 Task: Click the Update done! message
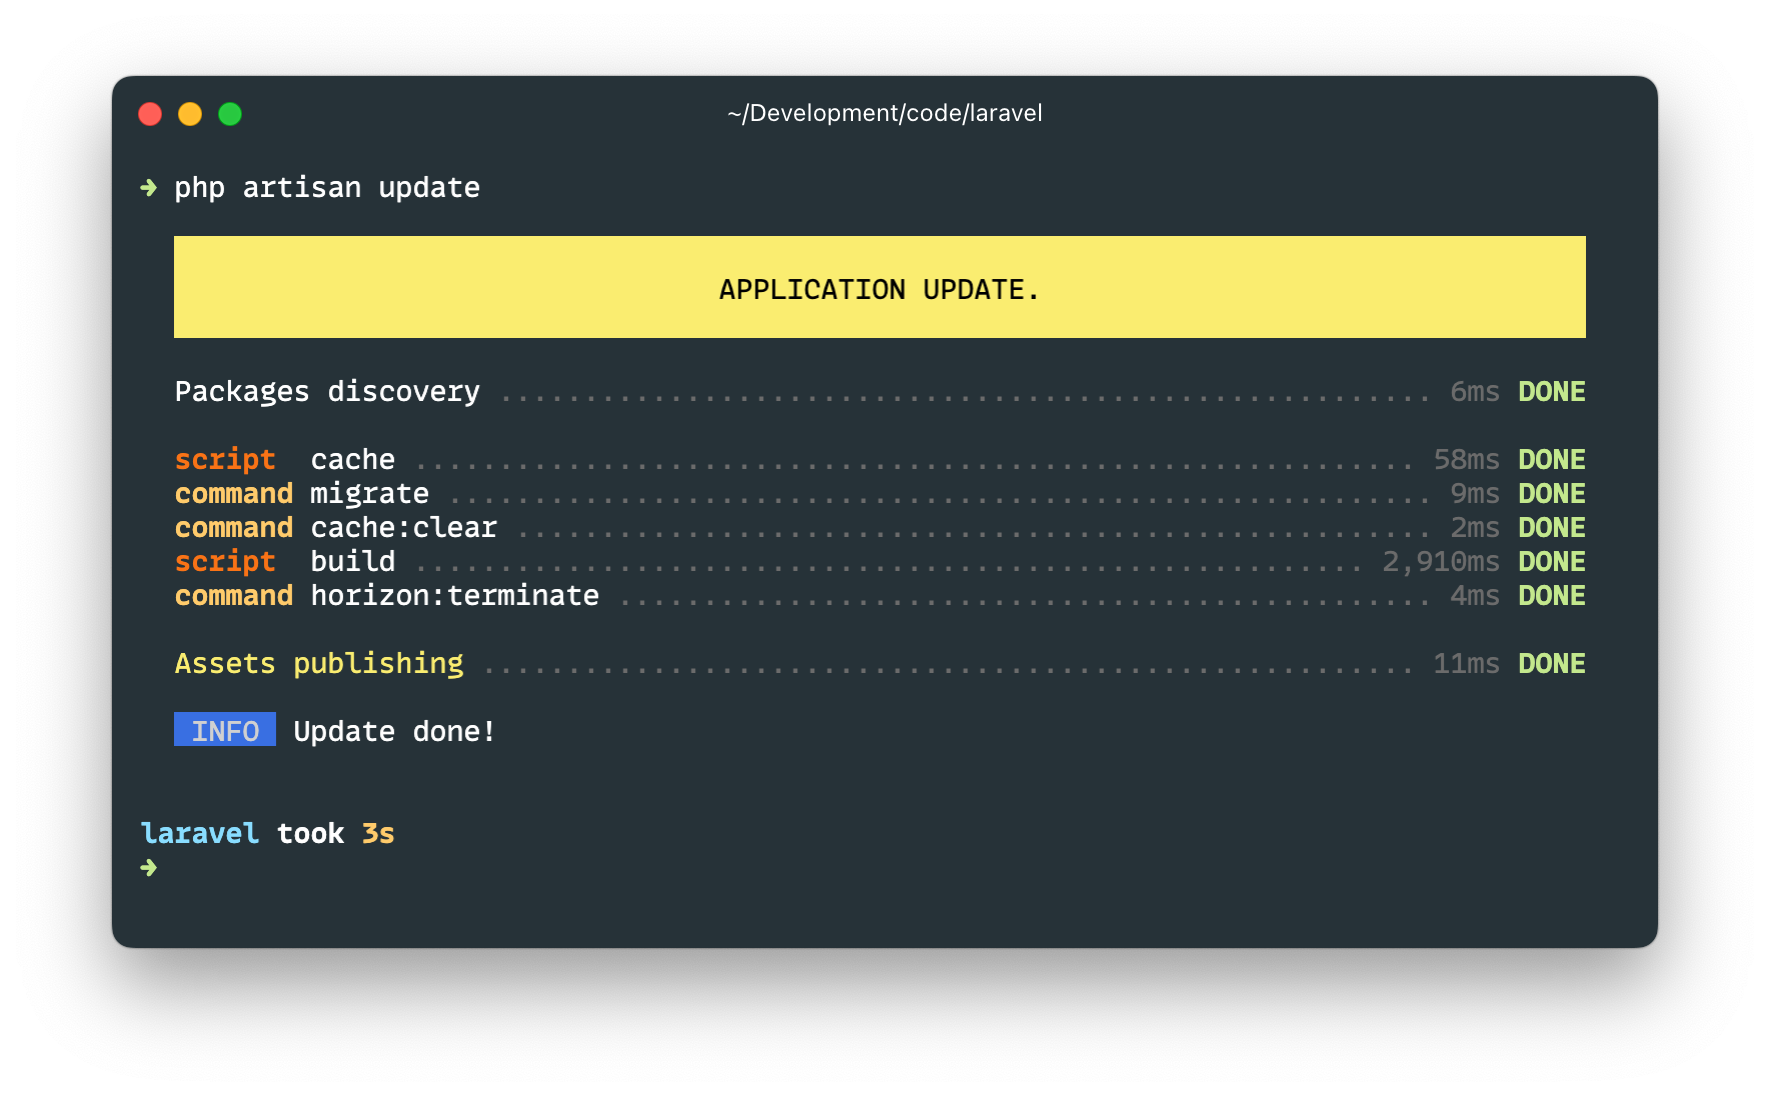392,731
